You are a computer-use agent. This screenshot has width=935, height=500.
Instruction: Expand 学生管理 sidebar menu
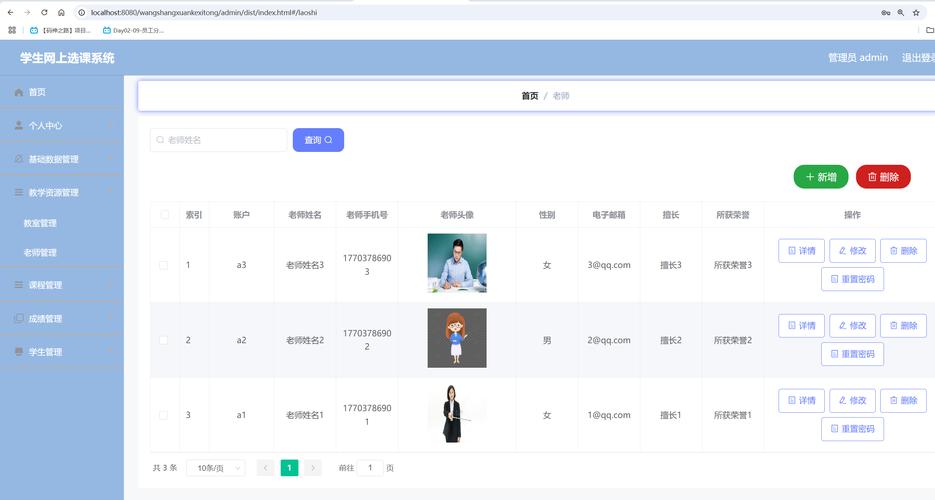pyautogui.click(x=62, y=352)
